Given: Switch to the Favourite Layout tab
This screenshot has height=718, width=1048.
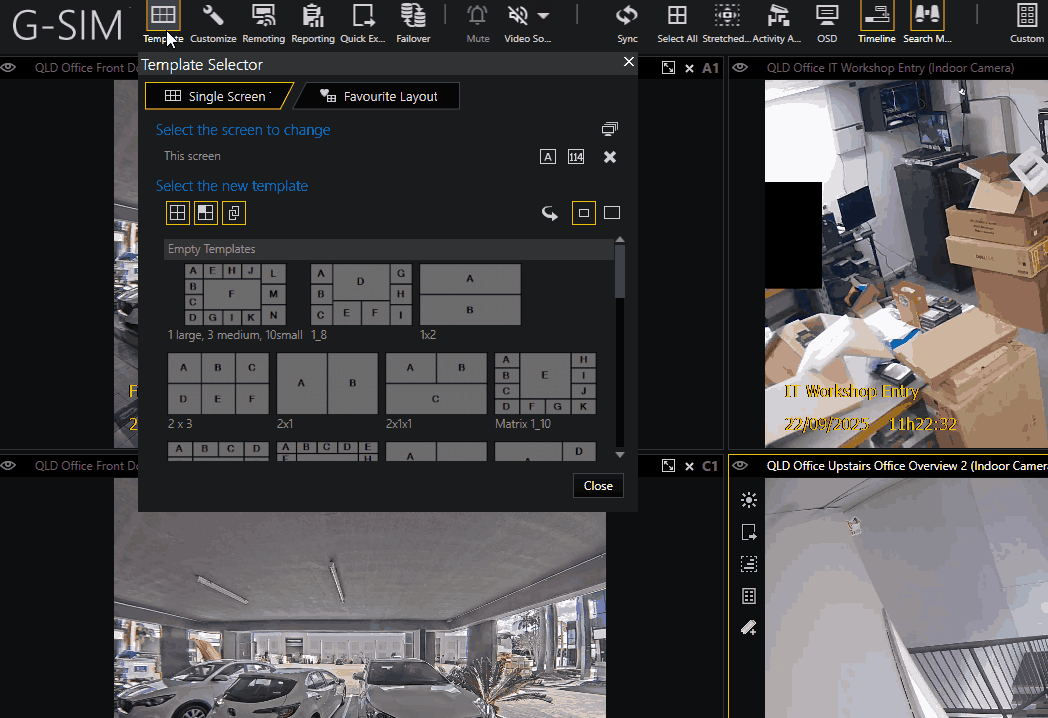Looking at the screenshot, I should (380, 96).
